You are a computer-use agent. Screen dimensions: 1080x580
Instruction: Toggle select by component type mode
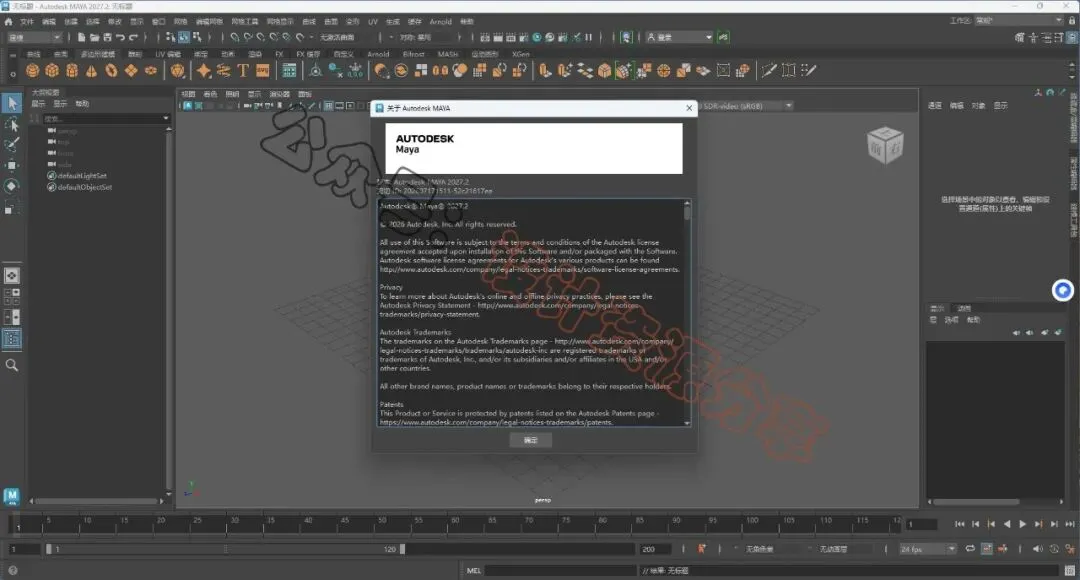[x=198, y=37]
